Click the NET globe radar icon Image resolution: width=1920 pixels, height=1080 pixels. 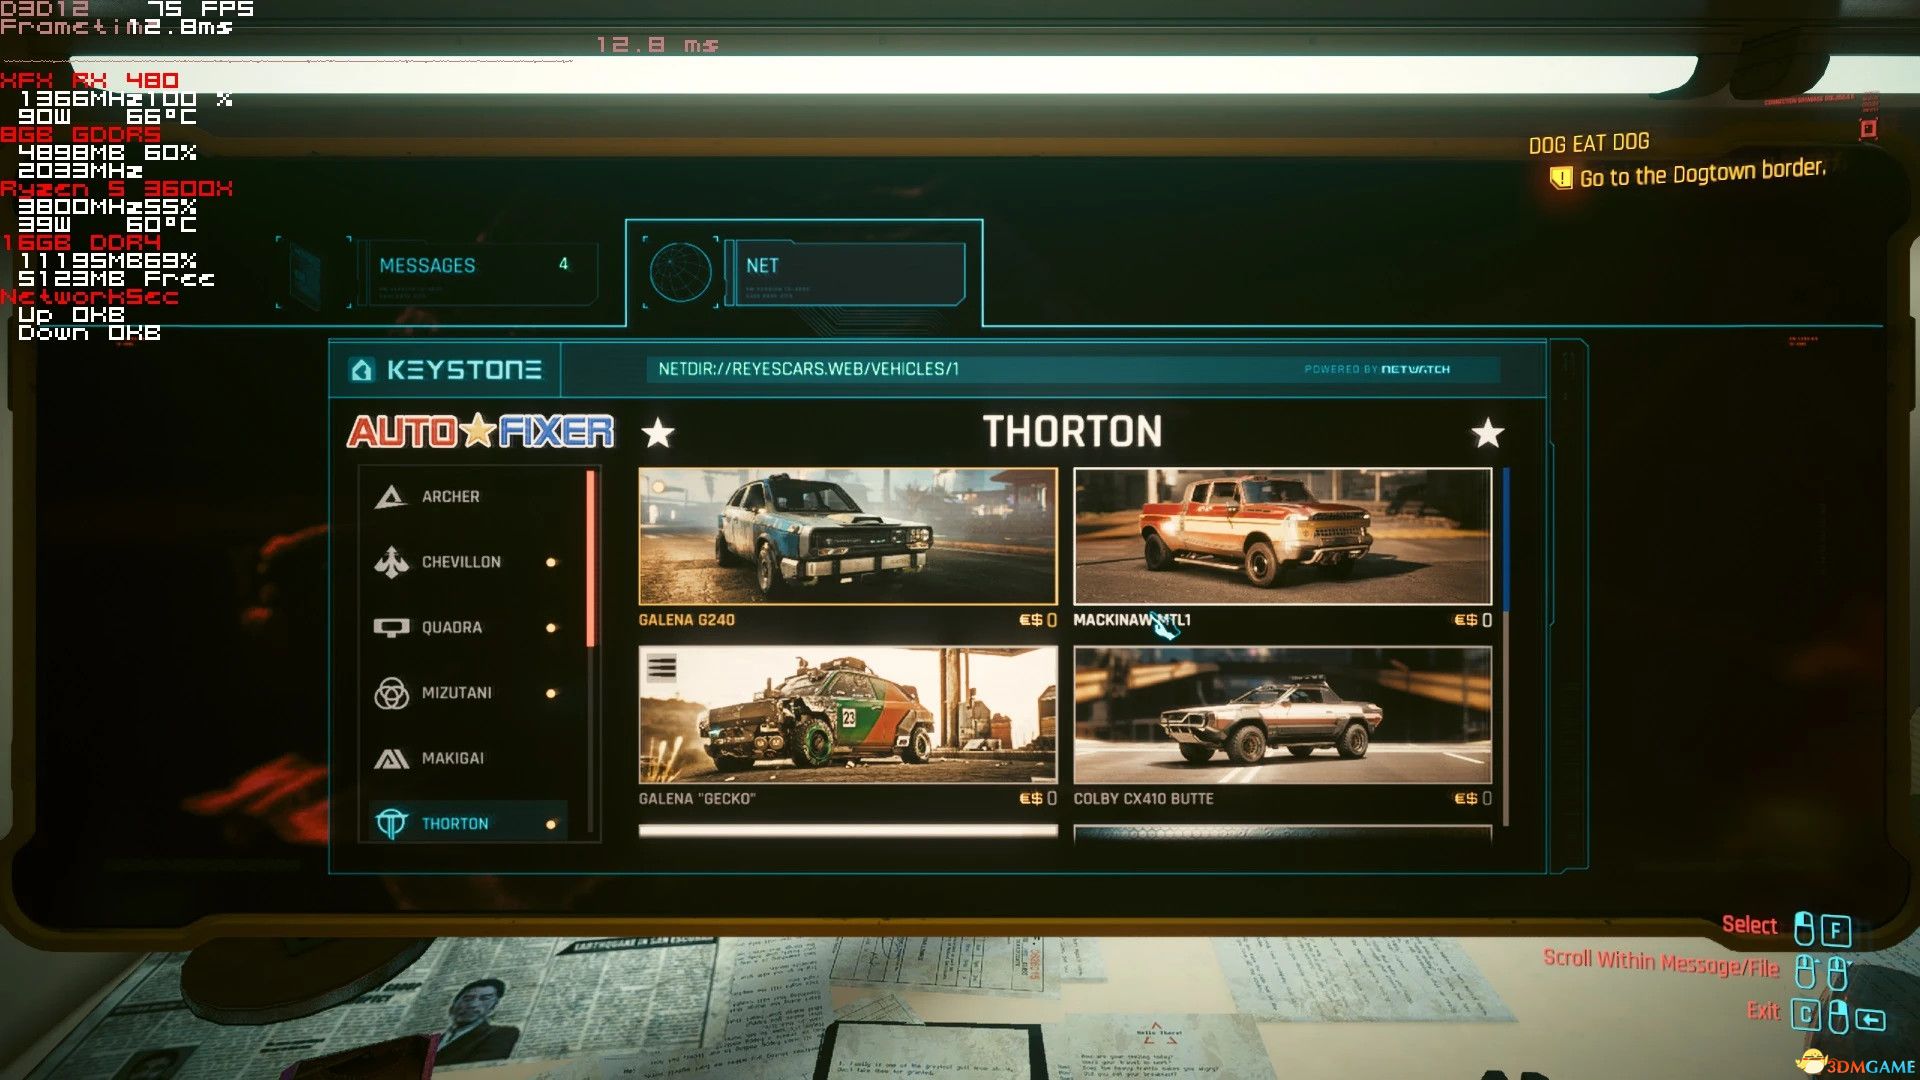click(680, 272)
